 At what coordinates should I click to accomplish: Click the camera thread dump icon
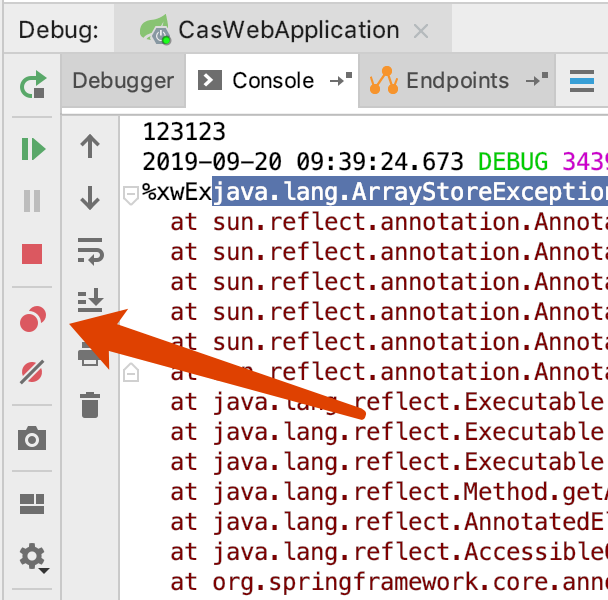pos(32,438)
